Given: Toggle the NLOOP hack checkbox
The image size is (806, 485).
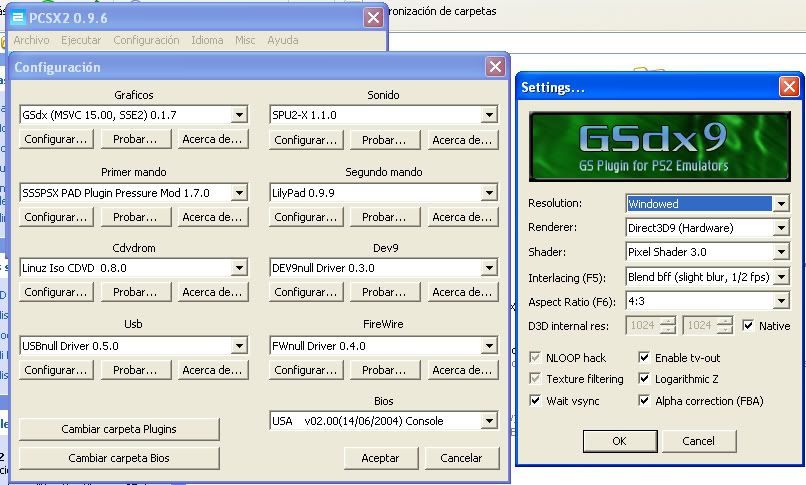Looking at the screenshot, I should pos(535,357).
